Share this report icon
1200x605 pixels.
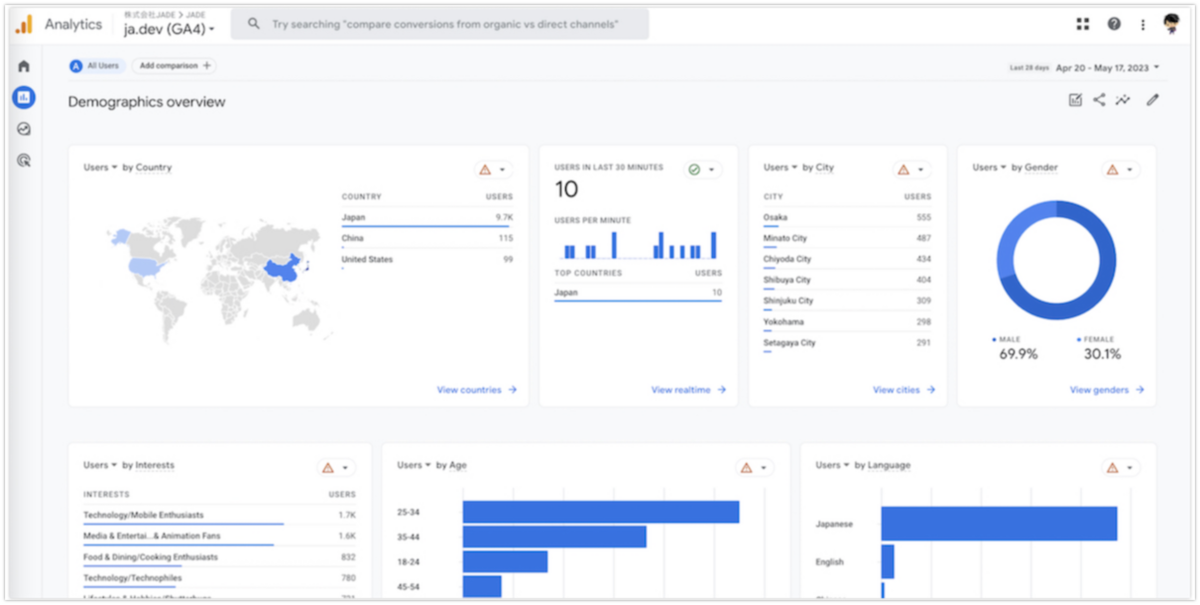(1099, 100)
